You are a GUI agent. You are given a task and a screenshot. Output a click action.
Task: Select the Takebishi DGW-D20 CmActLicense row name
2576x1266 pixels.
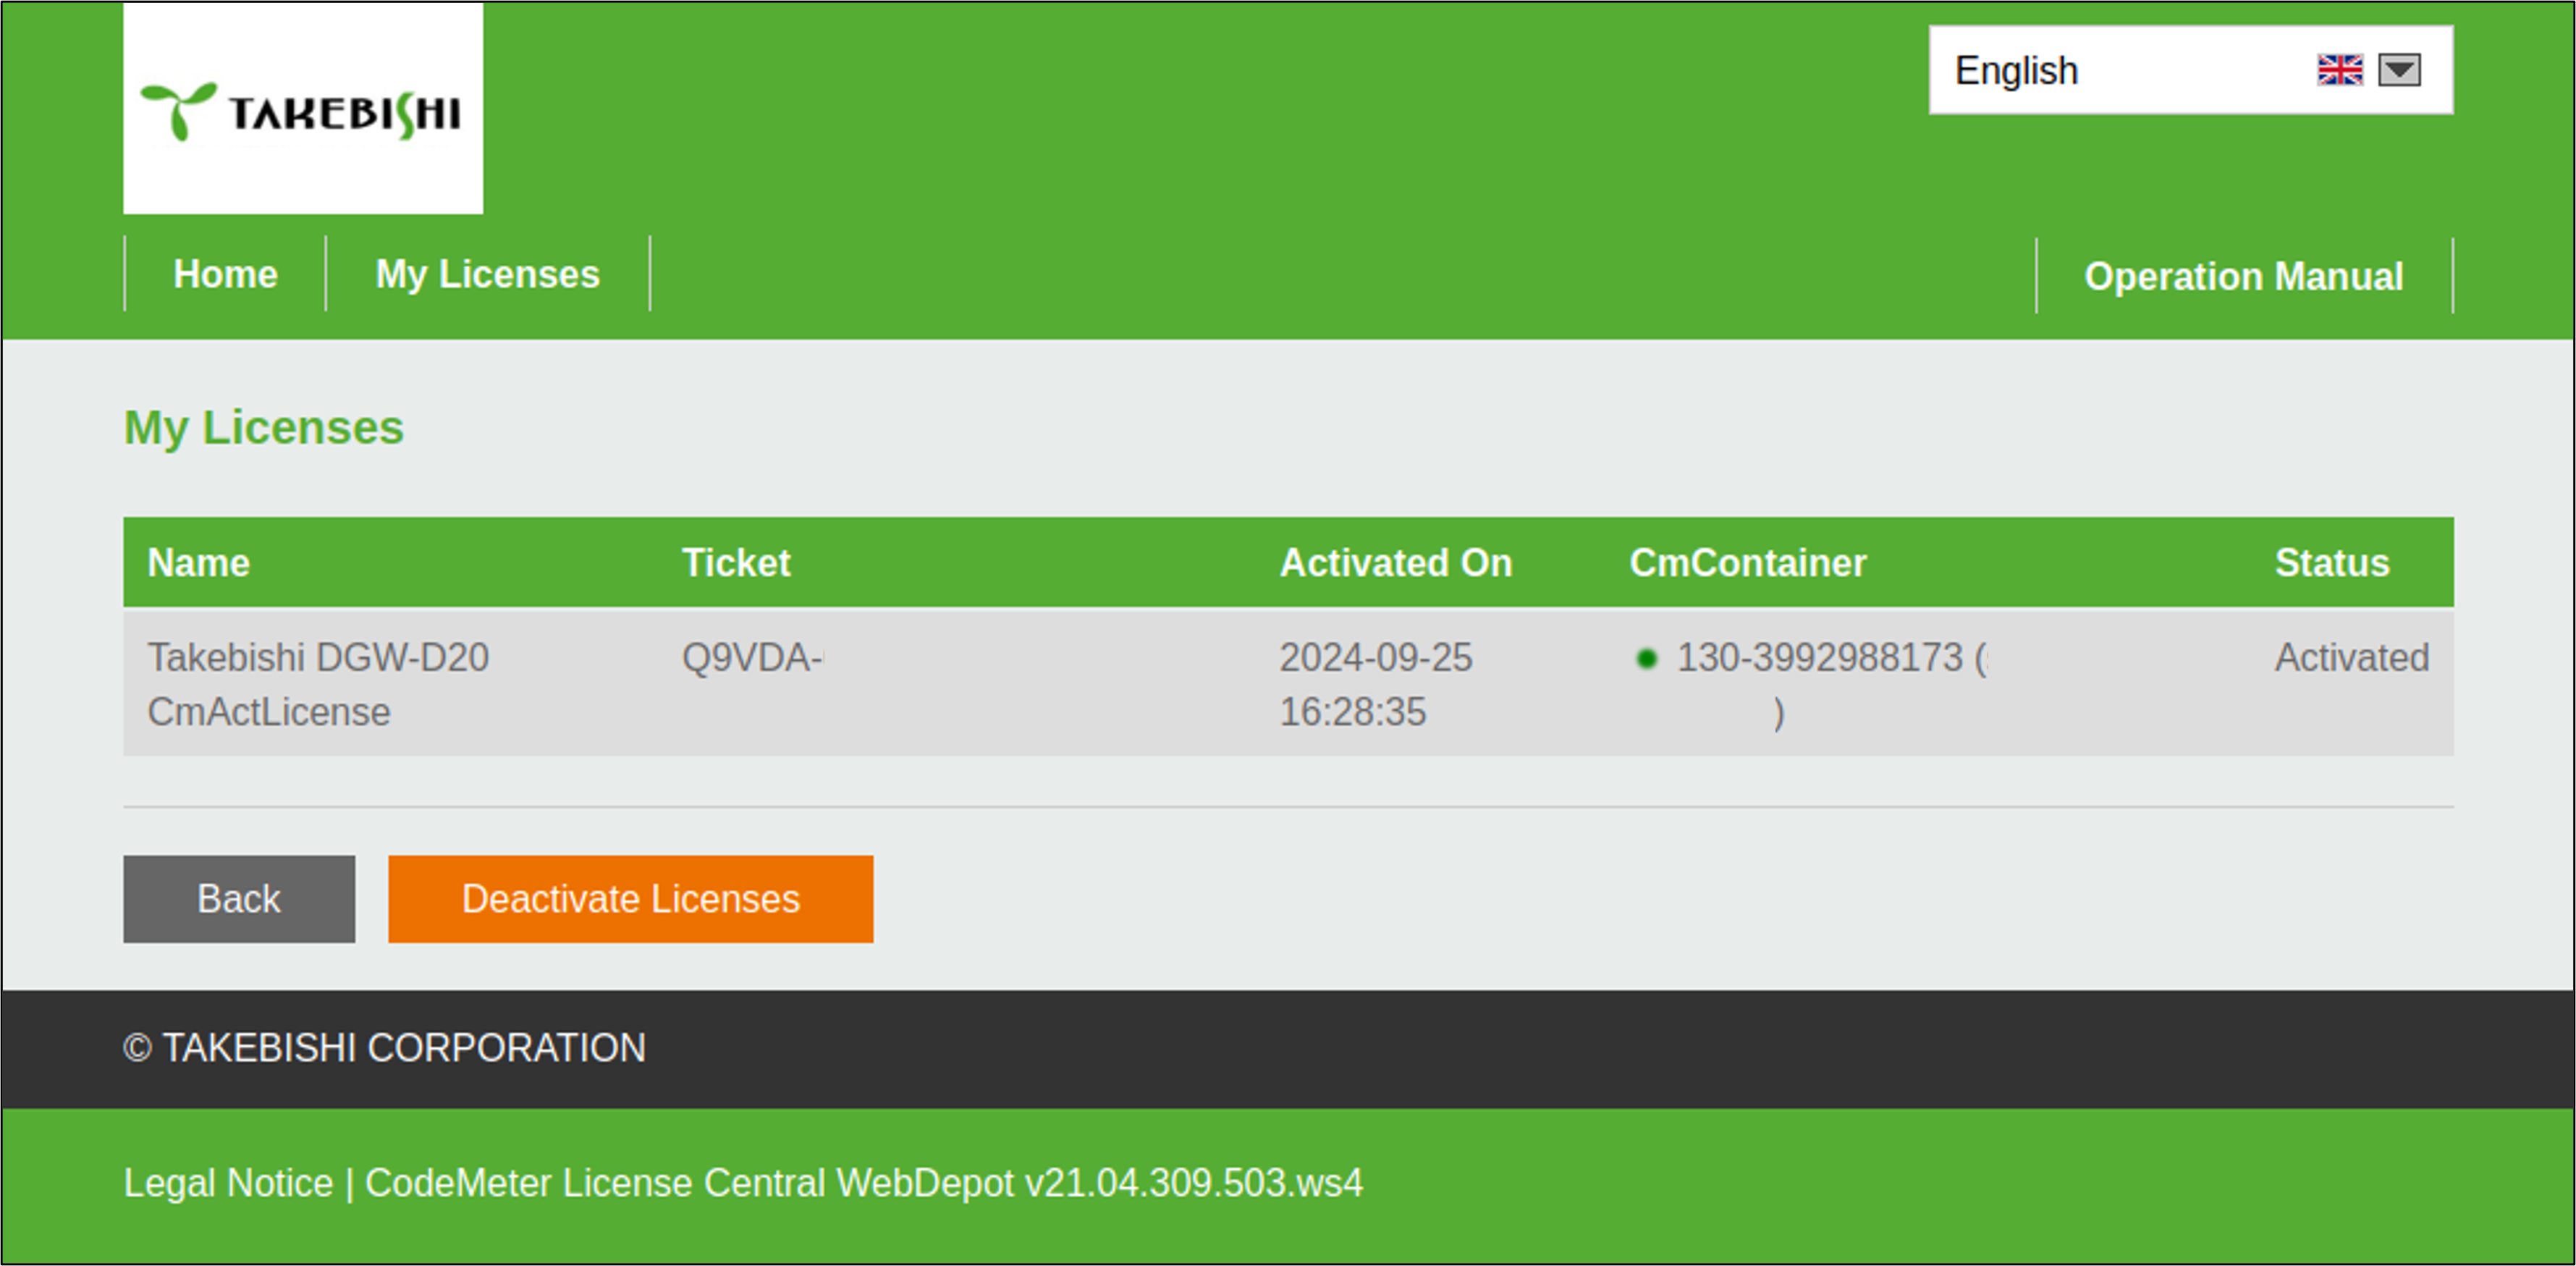coord(318,684)
